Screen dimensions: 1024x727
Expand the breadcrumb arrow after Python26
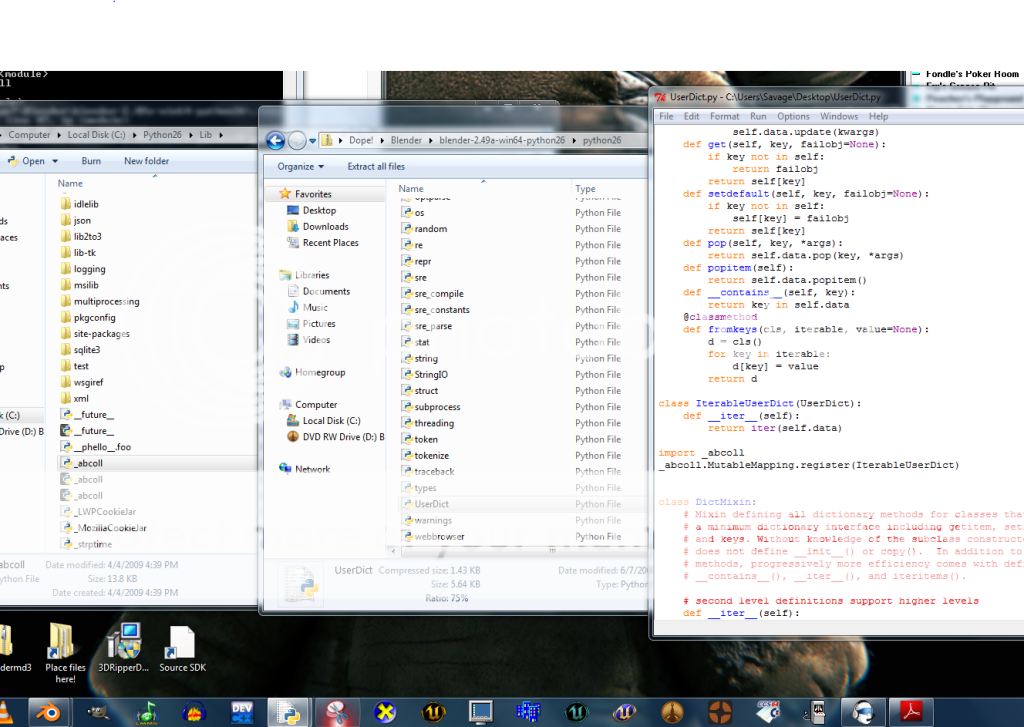[x=191, y=135]
